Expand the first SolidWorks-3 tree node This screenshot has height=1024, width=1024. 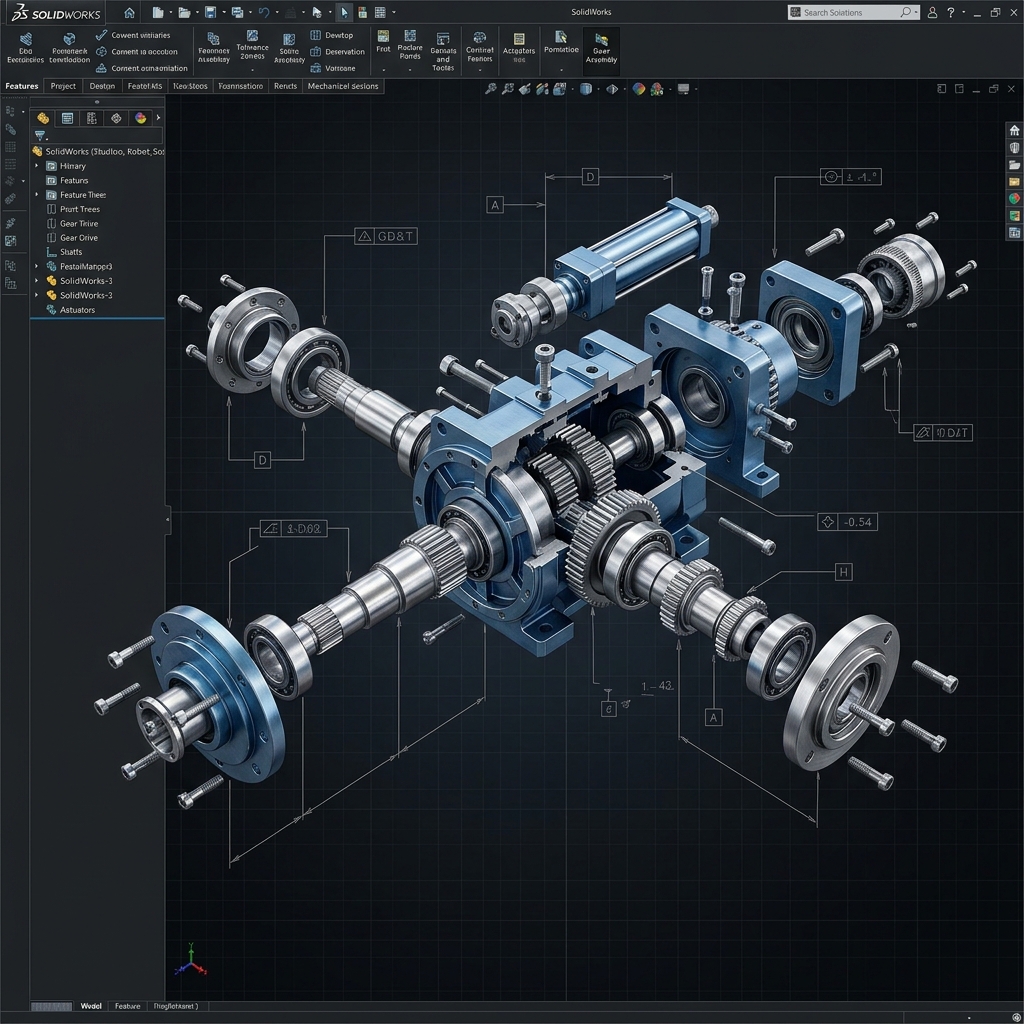(x=37, y=281)
